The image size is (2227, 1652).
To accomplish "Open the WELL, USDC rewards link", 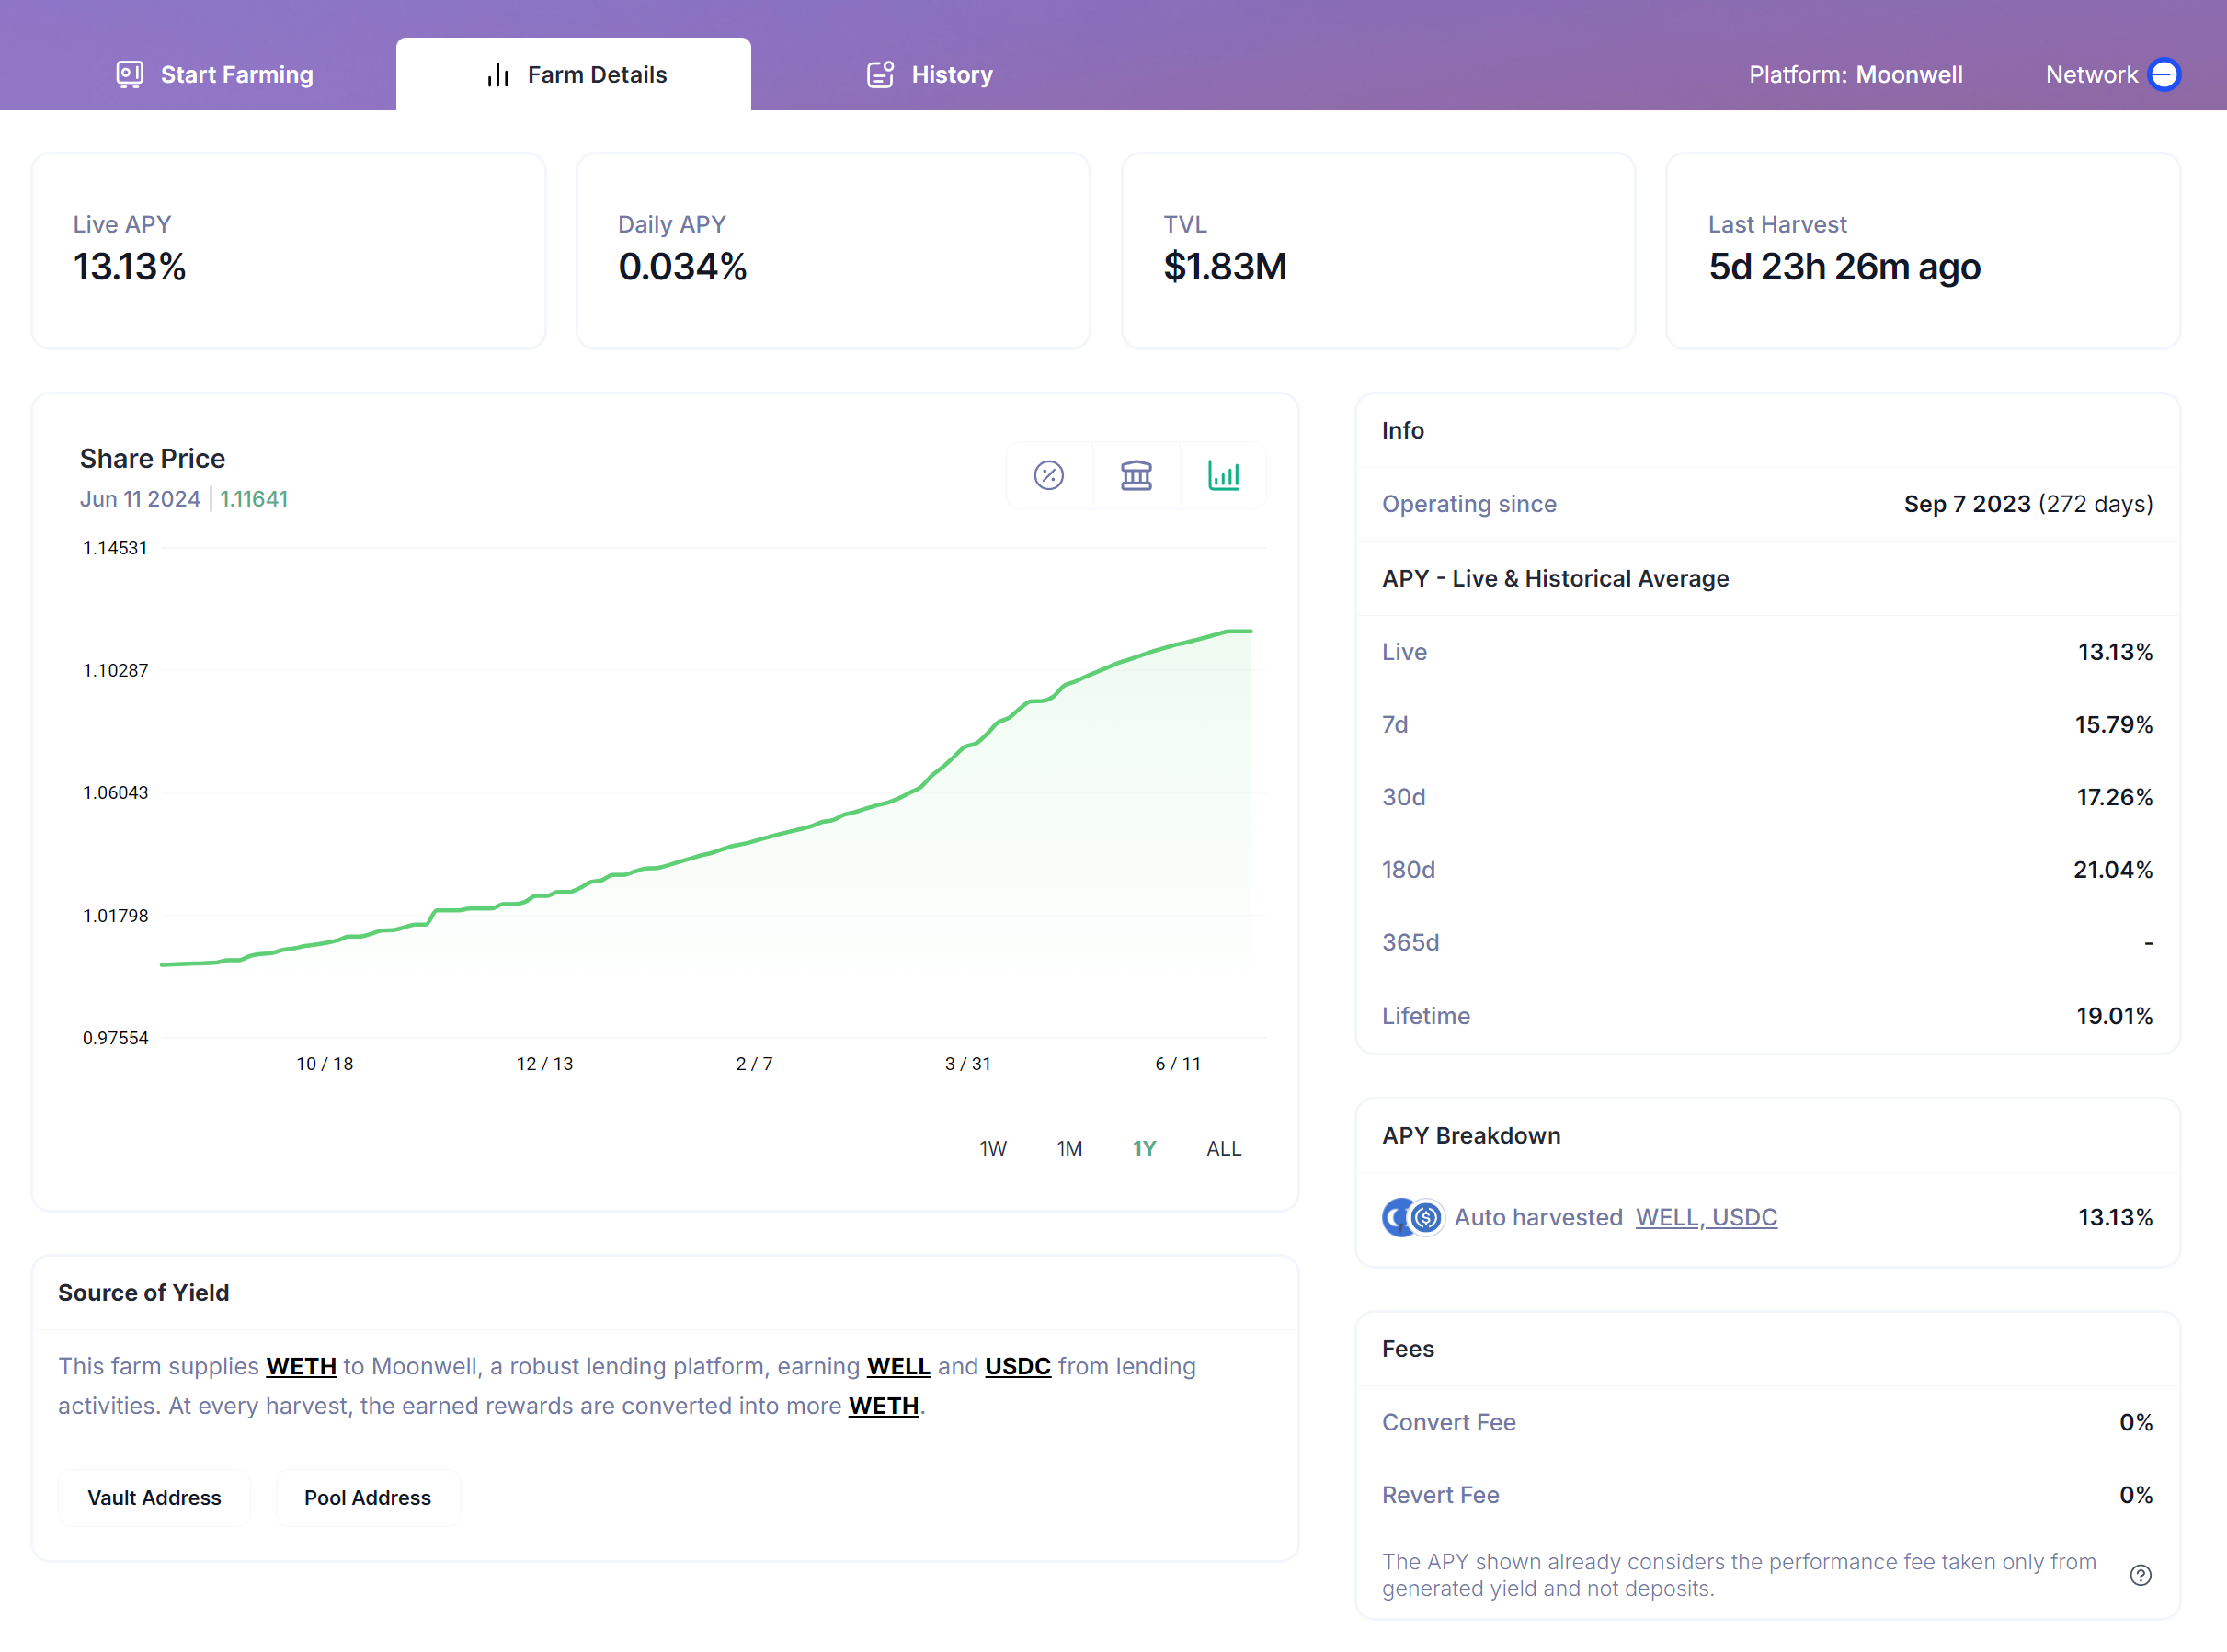I will [1706, 1217].
